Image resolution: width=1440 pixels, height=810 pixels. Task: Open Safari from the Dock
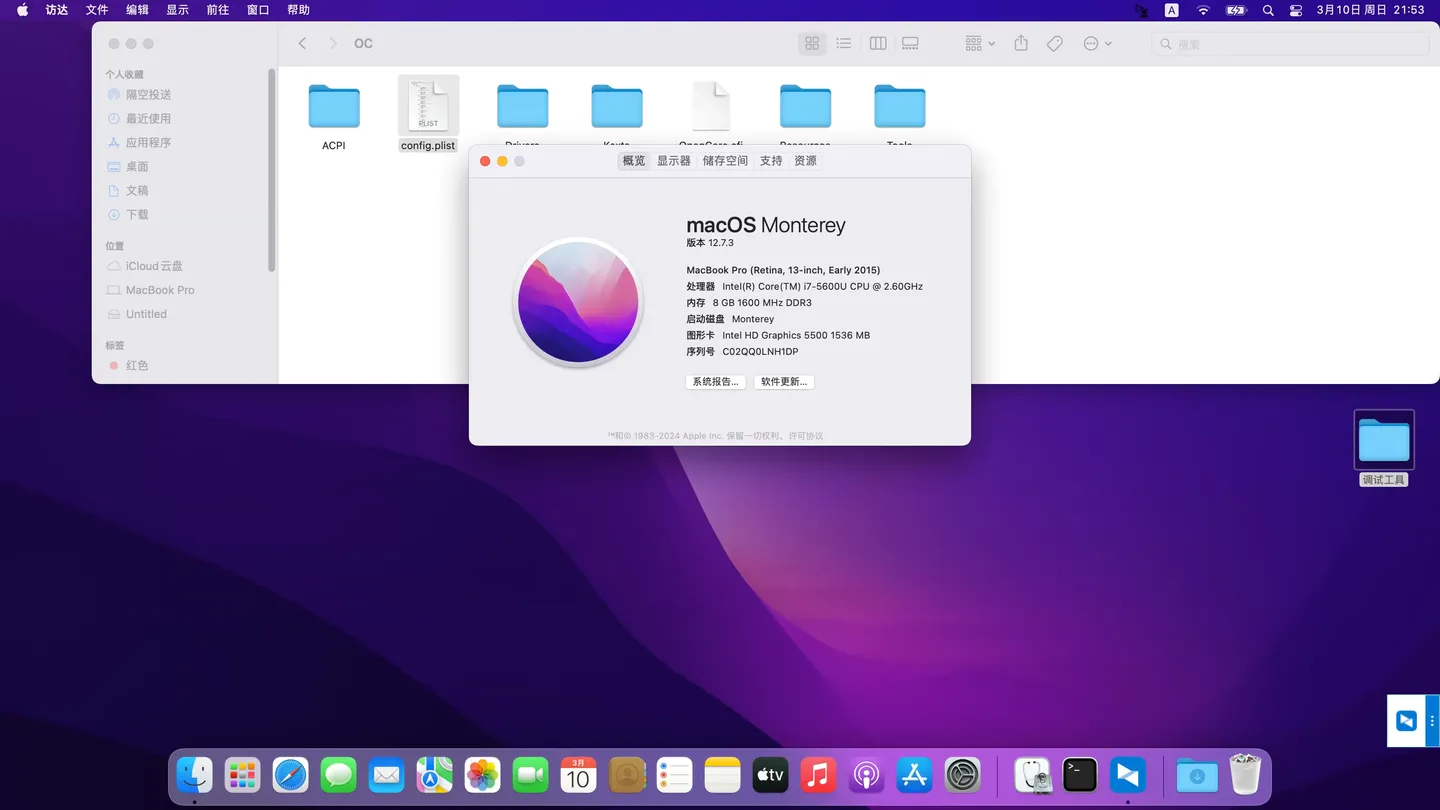pyautogui.click(x=290, y=775)
